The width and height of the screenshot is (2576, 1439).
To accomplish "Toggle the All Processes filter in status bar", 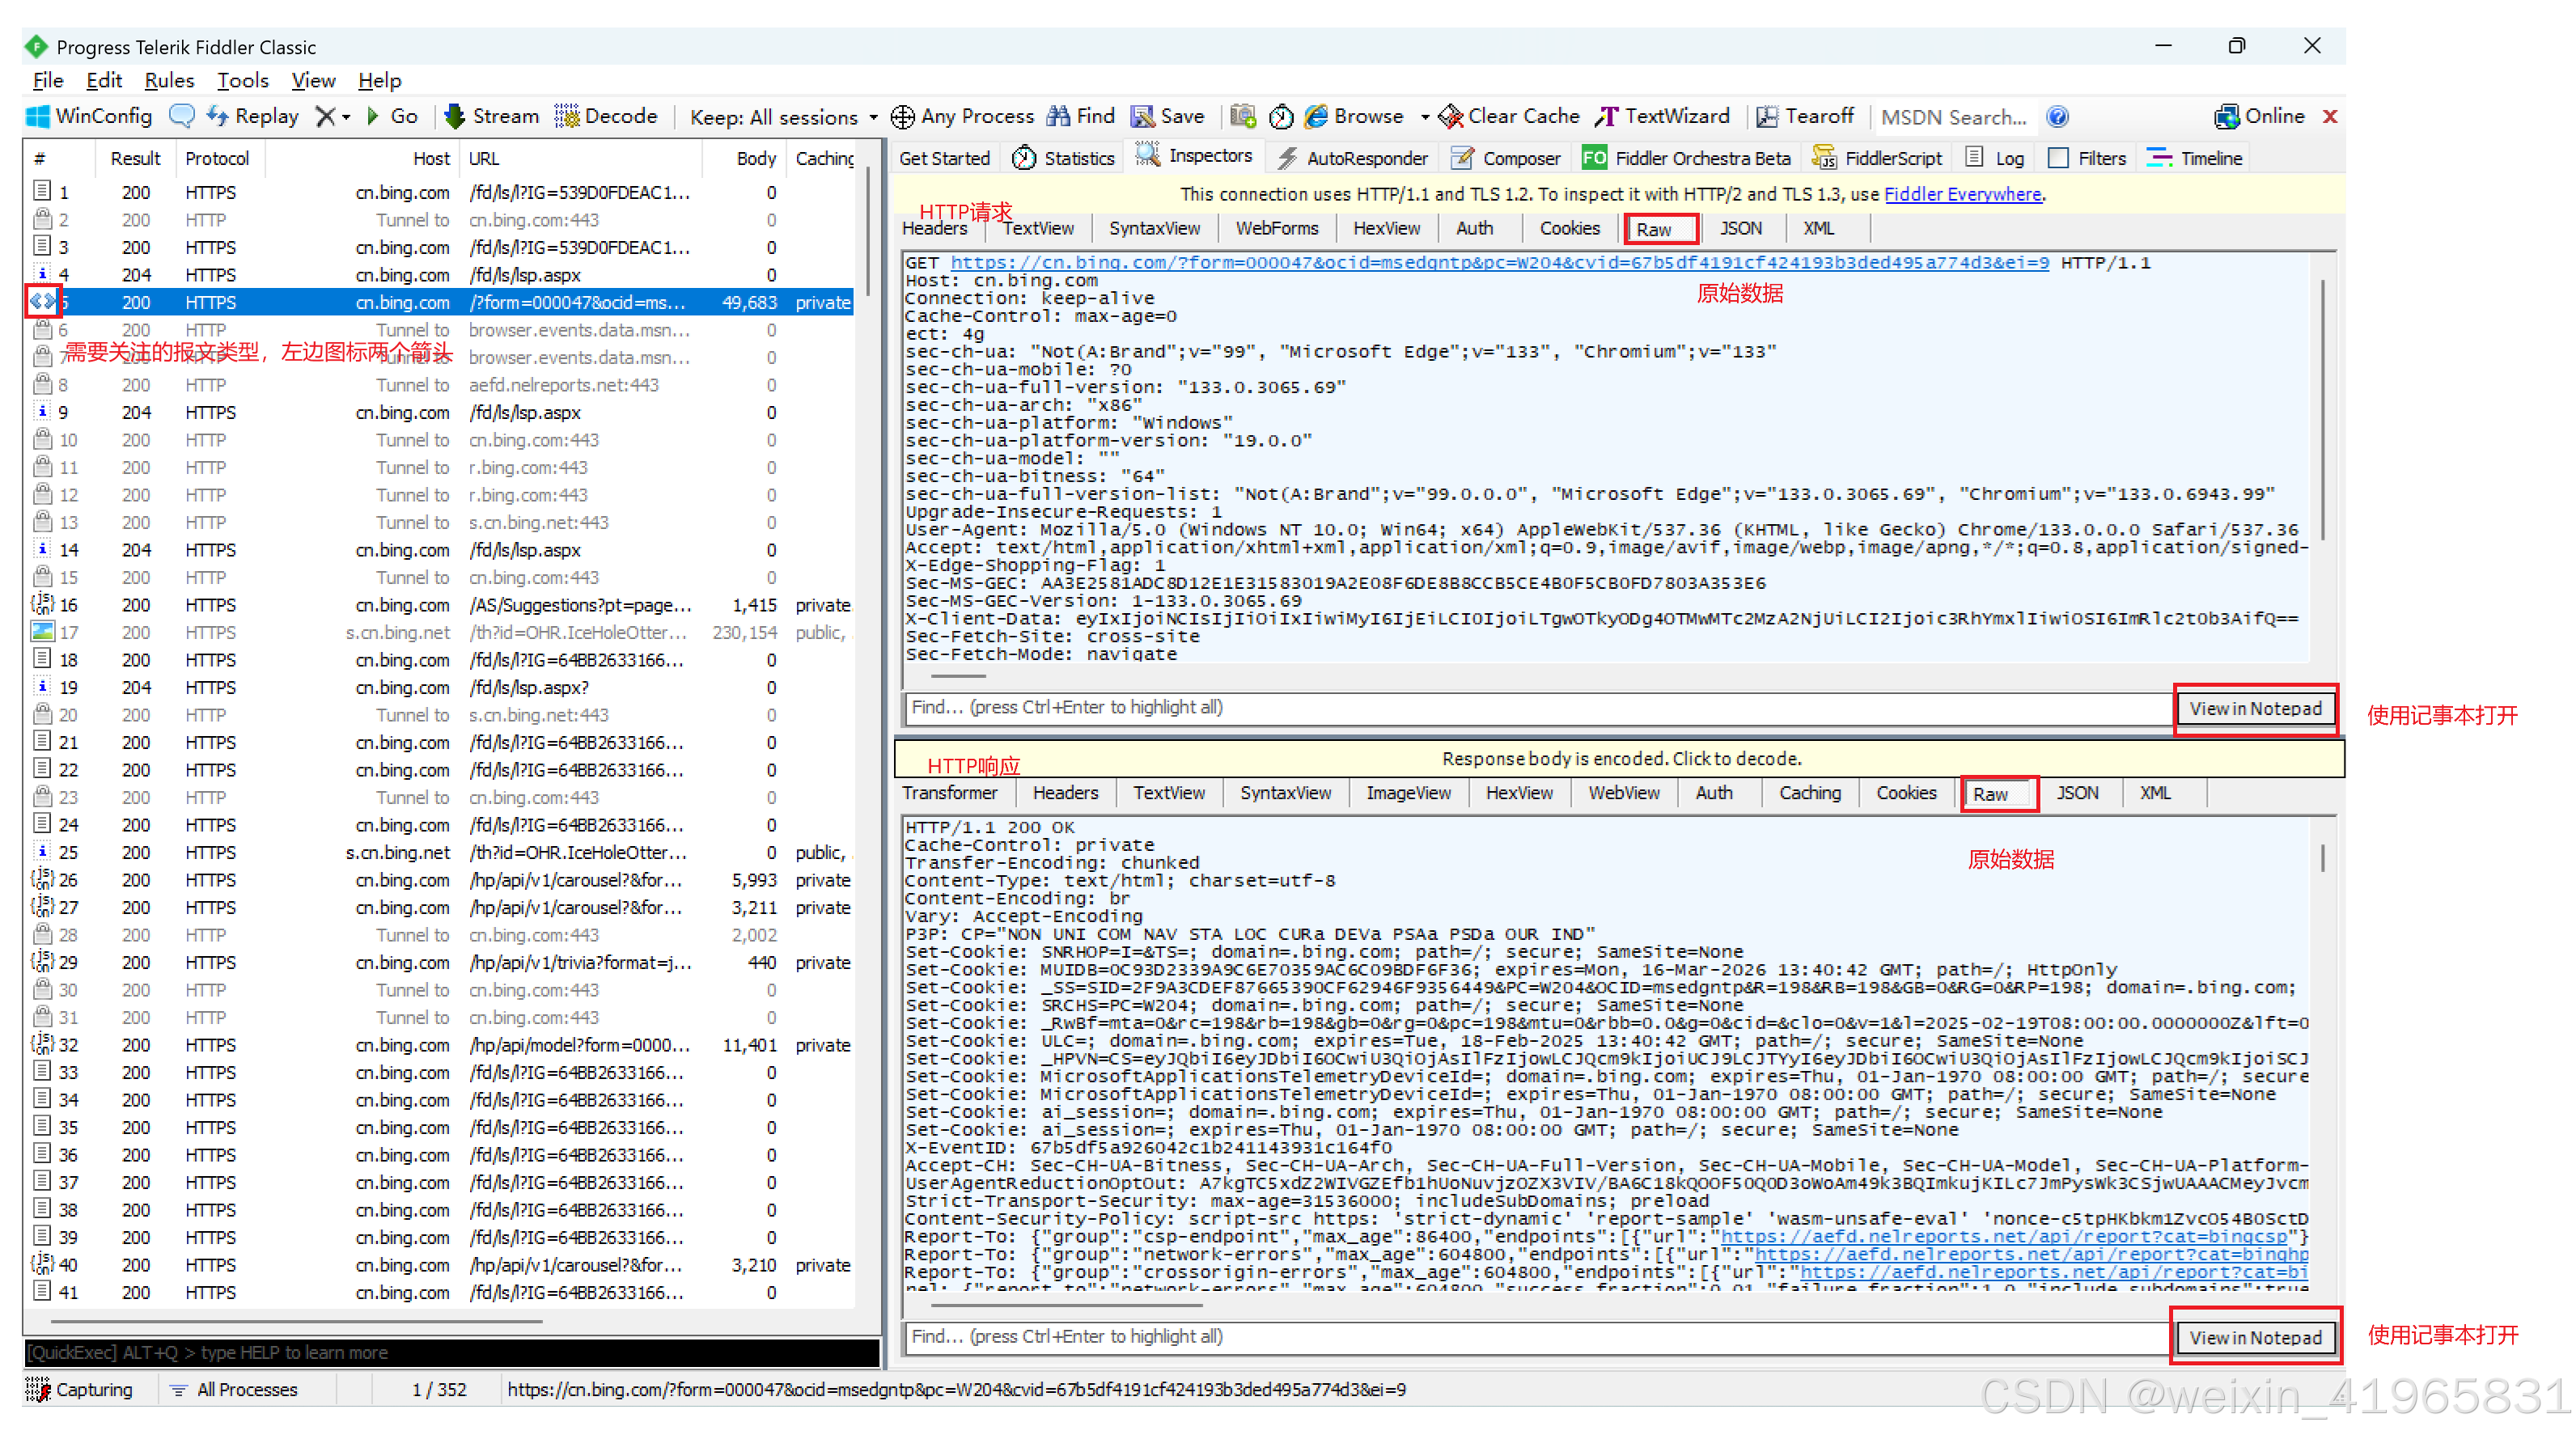I will click(235, 1389).
